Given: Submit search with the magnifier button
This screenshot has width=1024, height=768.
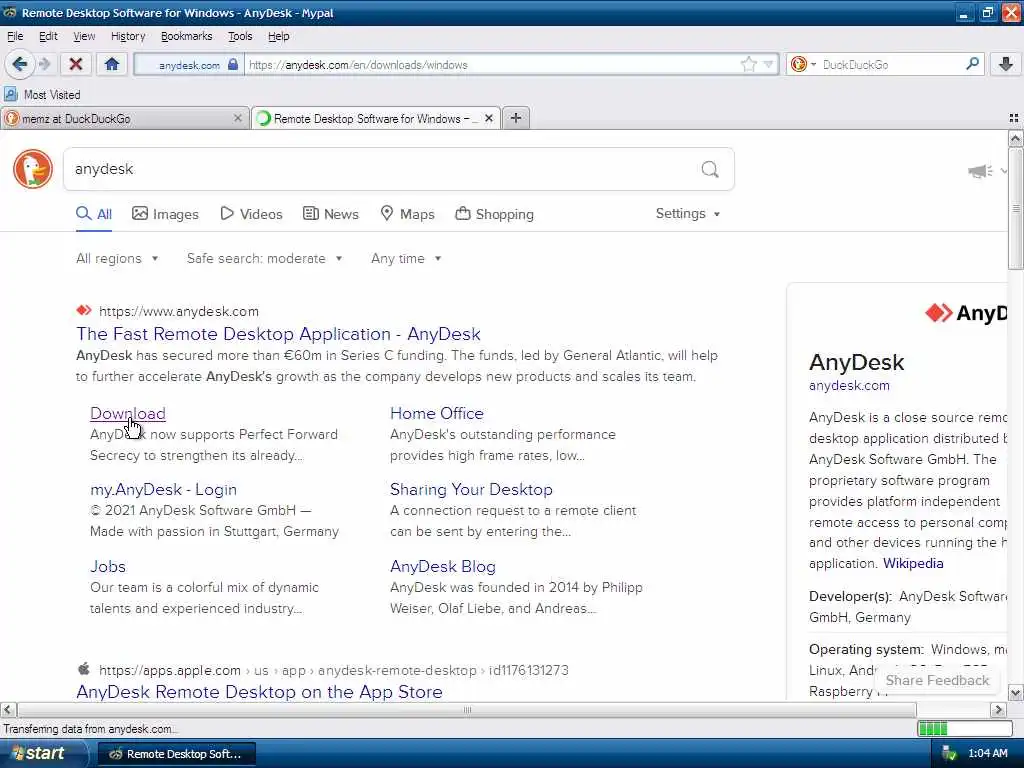Looking at the screenshot, I should pos(710,169).
